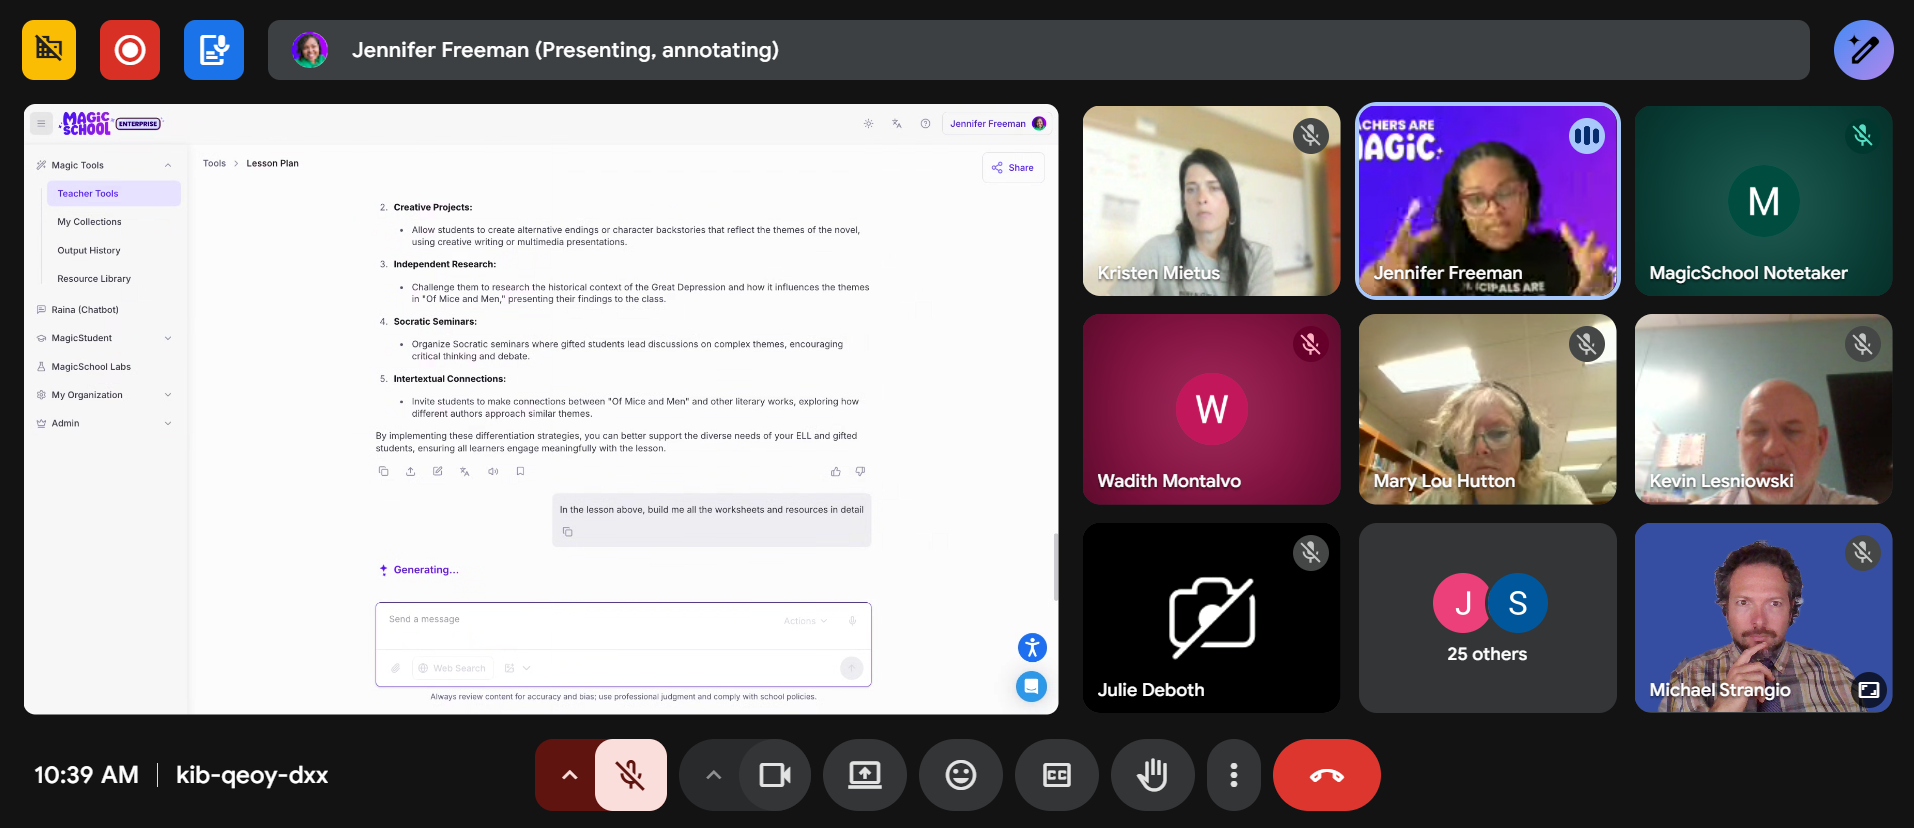This screenshot has width=1914, height=828.
Task: Click the present screen icon
Action: 864,775
